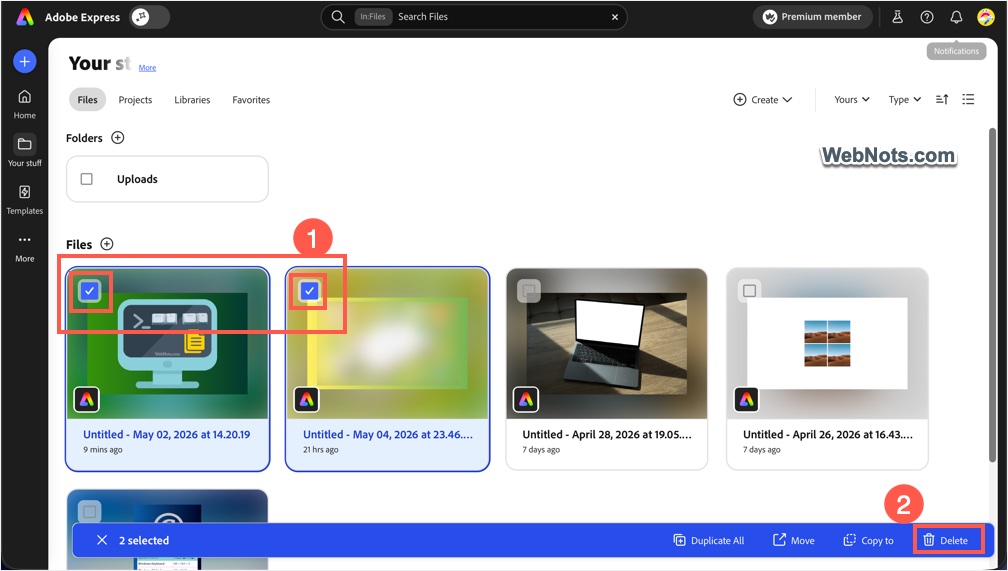Add a new file with Files plus icon
The width and height of the screenshot is (1008, 571).
(107, 244)
